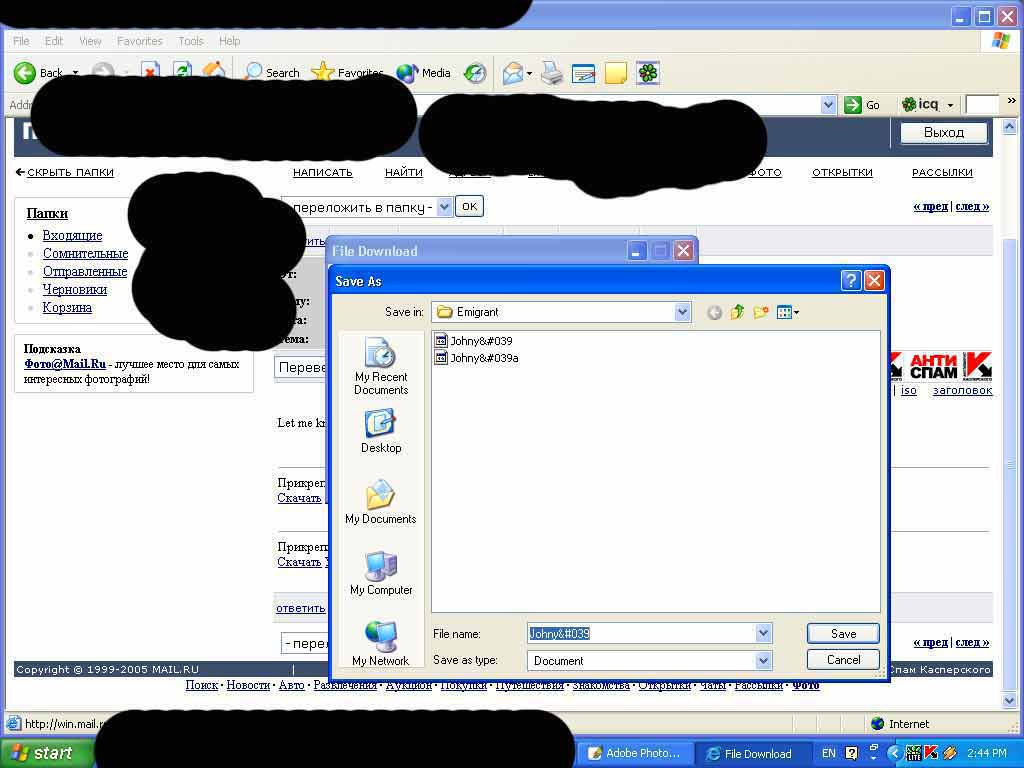Click the Фото@Mail.Ru link
Image resolution: width=1024 pixels, height=768 pixels.
pos(65,364)
